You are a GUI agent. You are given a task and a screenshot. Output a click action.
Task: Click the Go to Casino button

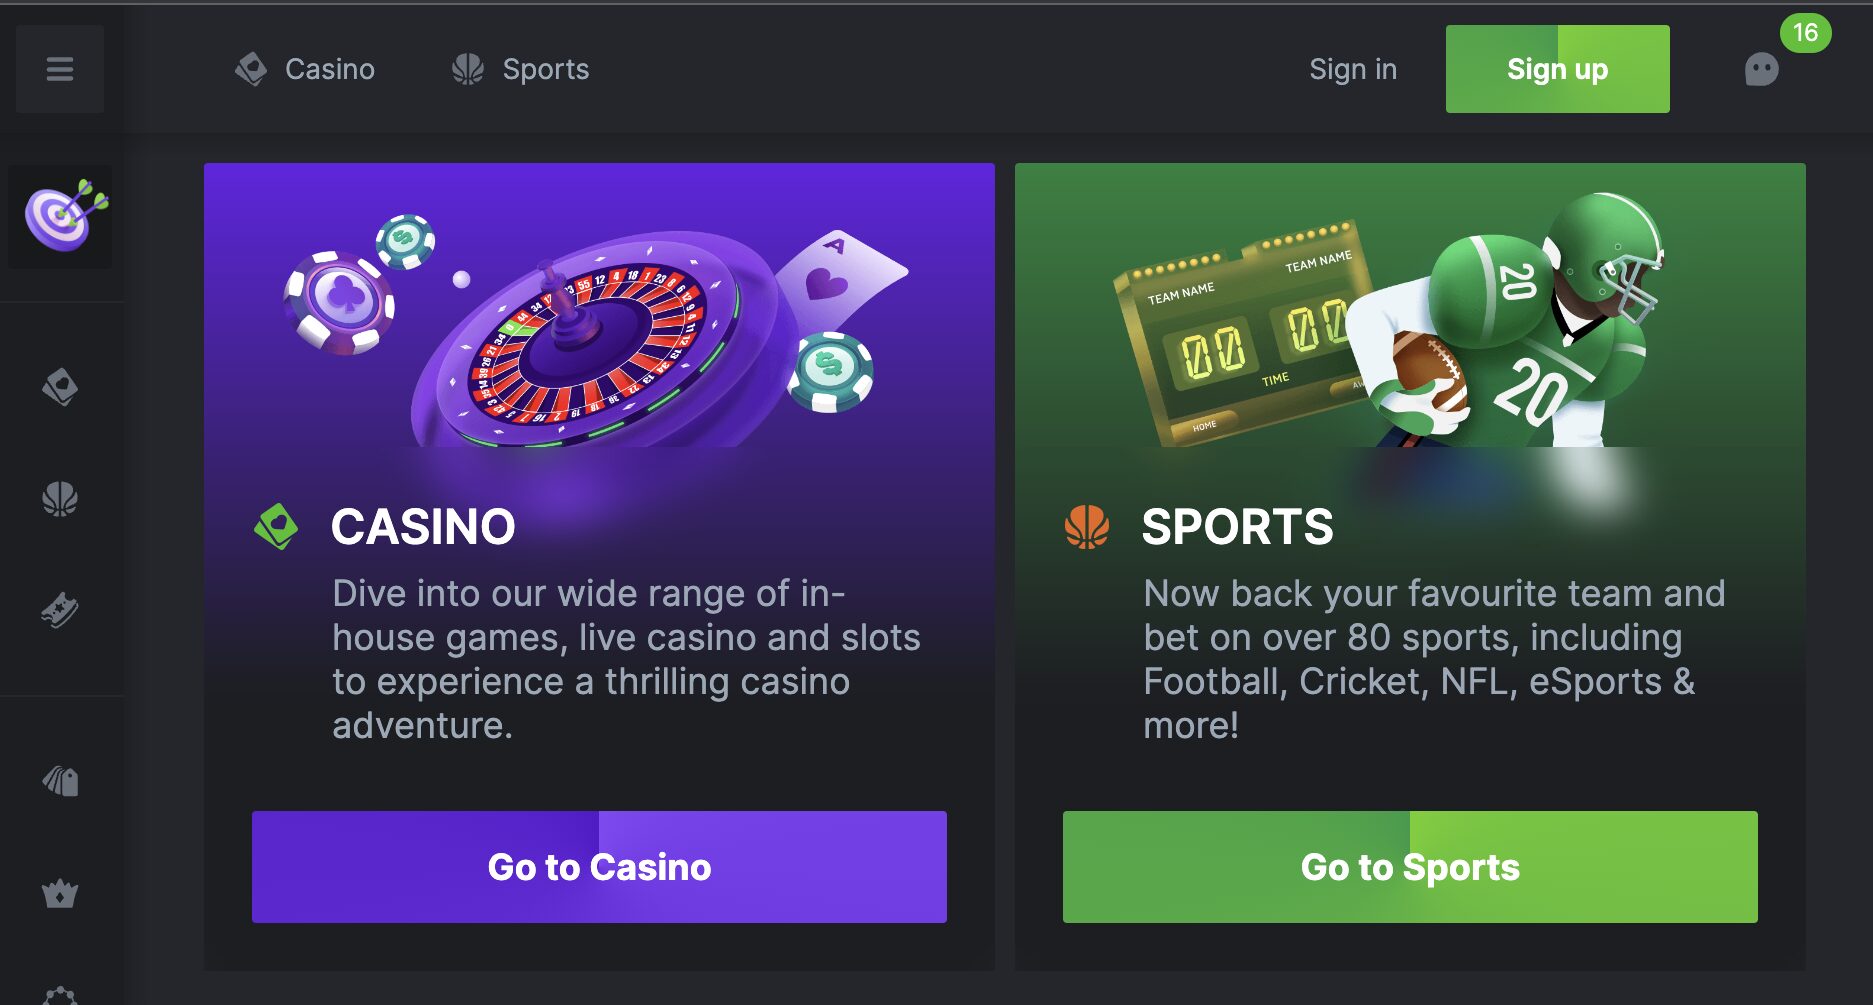click(x=599, y=866)
